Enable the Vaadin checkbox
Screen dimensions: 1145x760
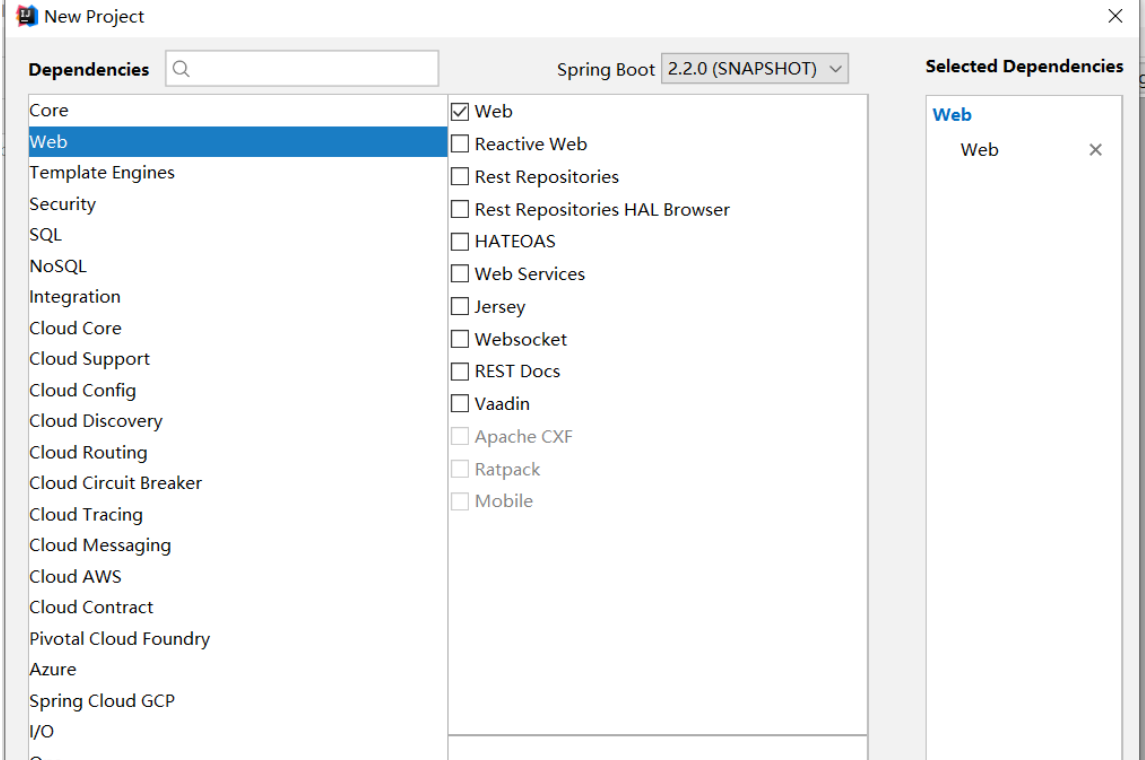click(x=460, y=404)
